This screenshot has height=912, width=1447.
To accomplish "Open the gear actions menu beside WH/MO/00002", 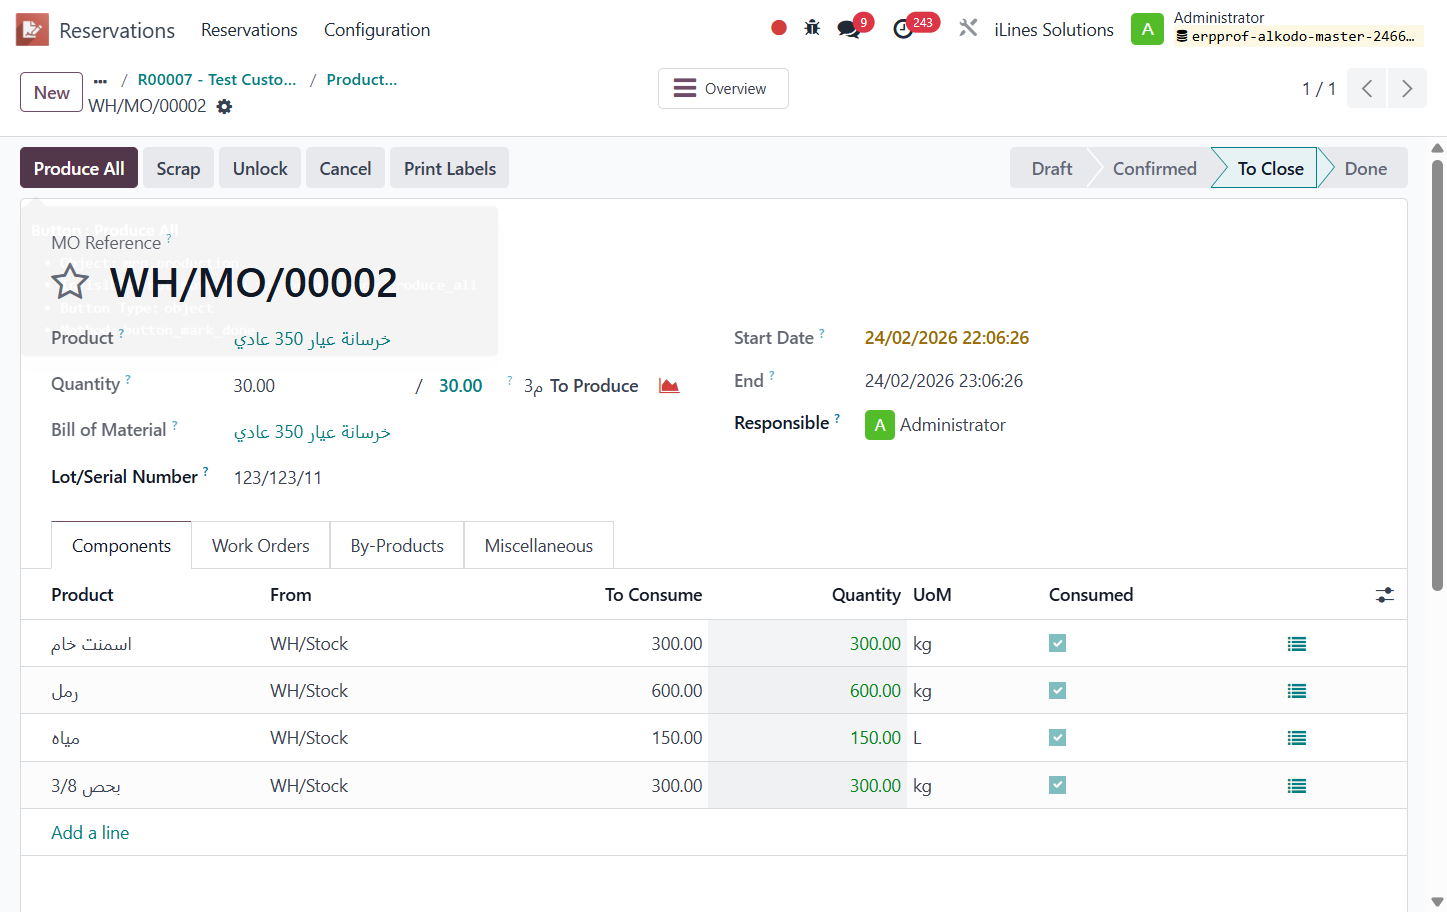I will pyautogui.click(x=225, y=106).
